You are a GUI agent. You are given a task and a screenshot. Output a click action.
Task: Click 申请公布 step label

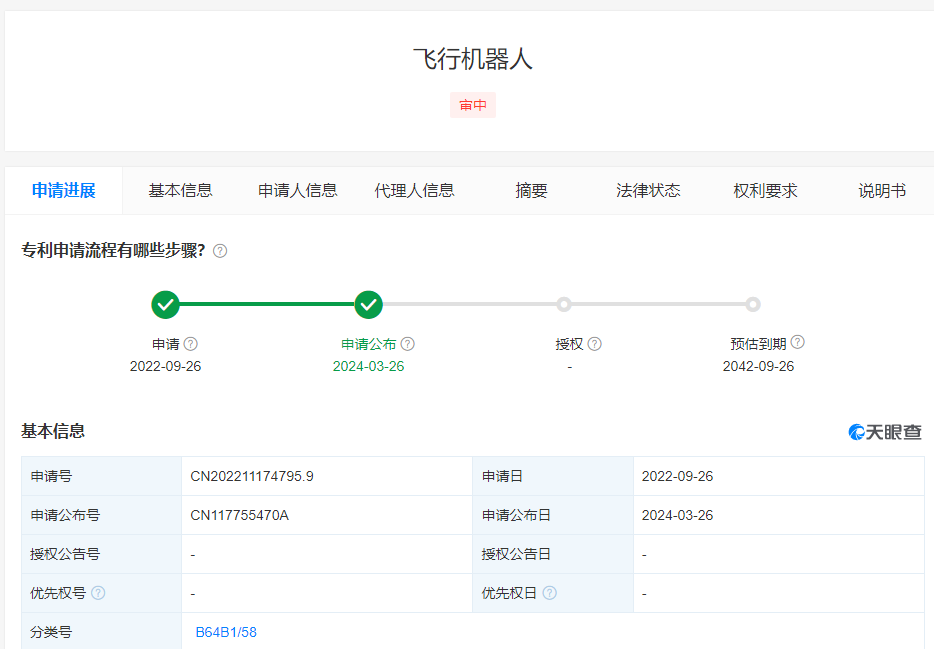tap(369, 344)
